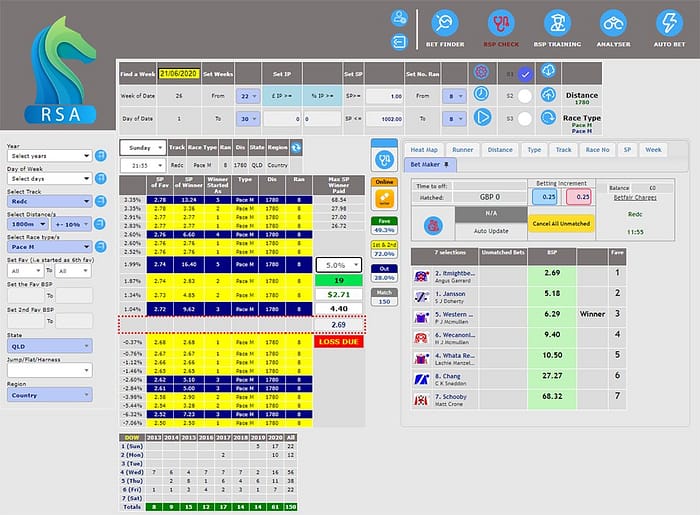Open the Bet Finder tool
700x515 pixels.
pos(446,24)
